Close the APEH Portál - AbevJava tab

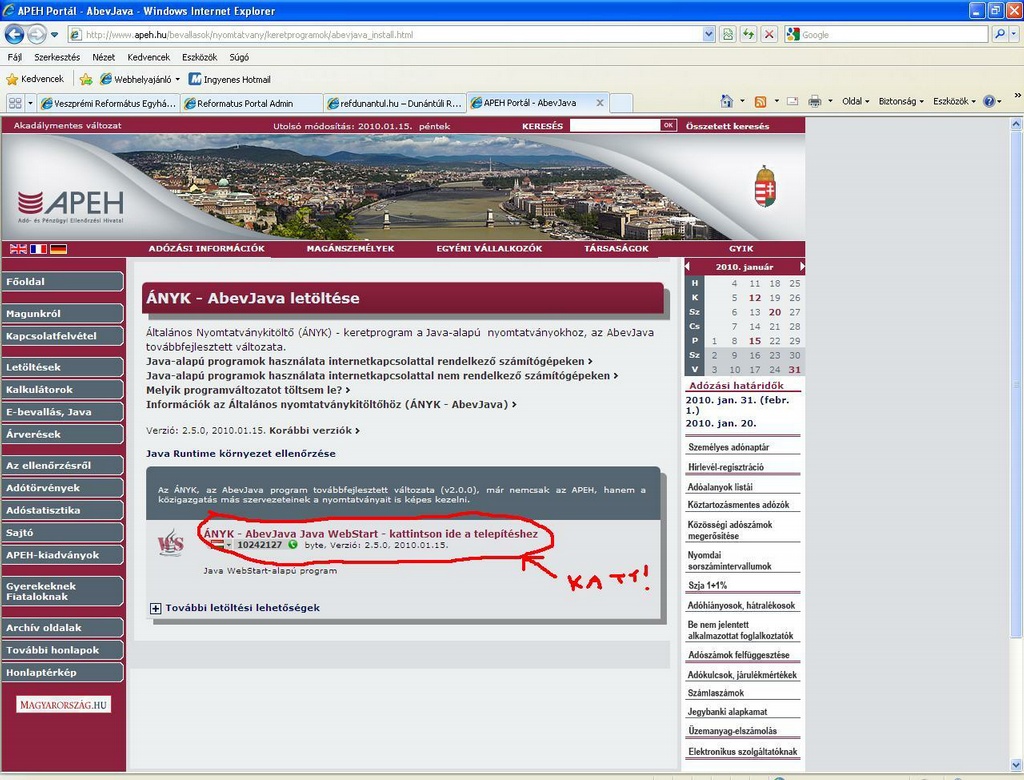pos(600,103)
